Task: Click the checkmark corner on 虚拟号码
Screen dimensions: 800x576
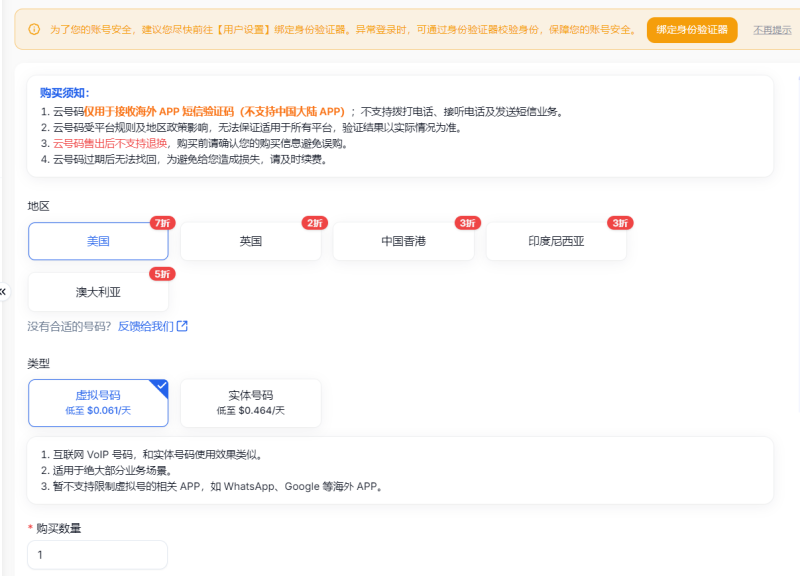Action: click(161, 387)
